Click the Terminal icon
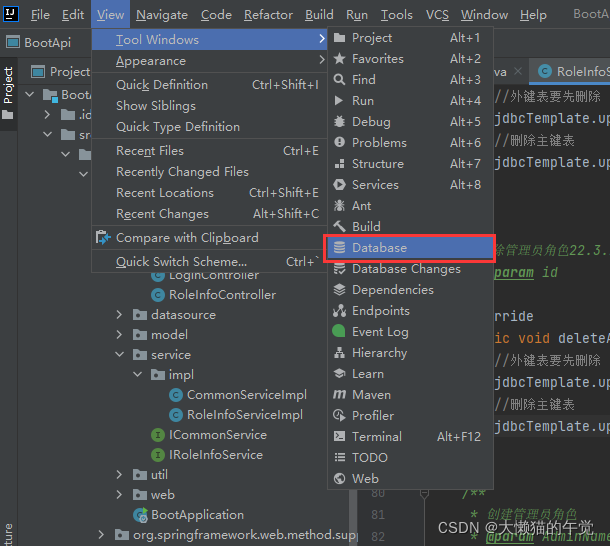The image size is (610, 546). pyautogui.click(x=339, y=436)
